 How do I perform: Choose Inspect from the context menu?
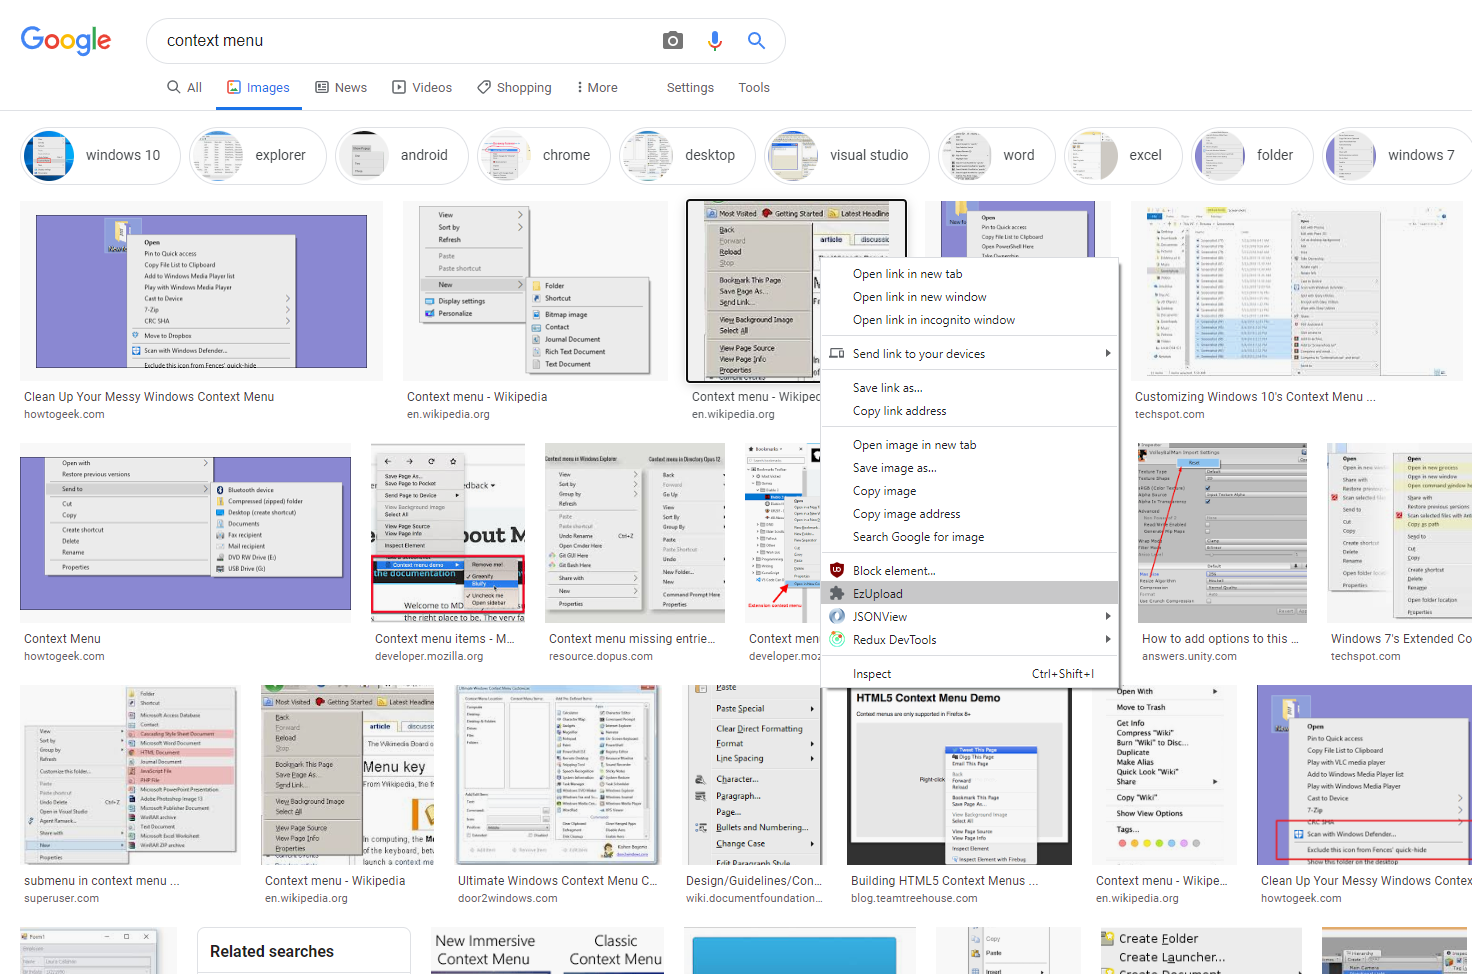tap(872, 674)
